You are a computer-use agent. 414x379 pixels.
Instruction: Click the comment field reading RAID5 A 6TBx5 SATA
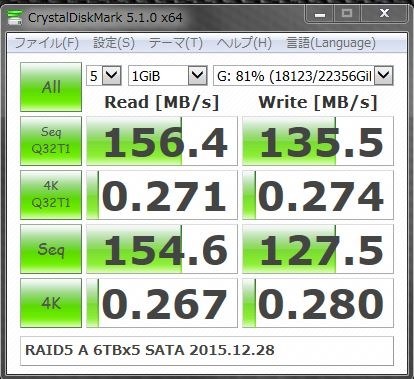click(x=207, y=351)
